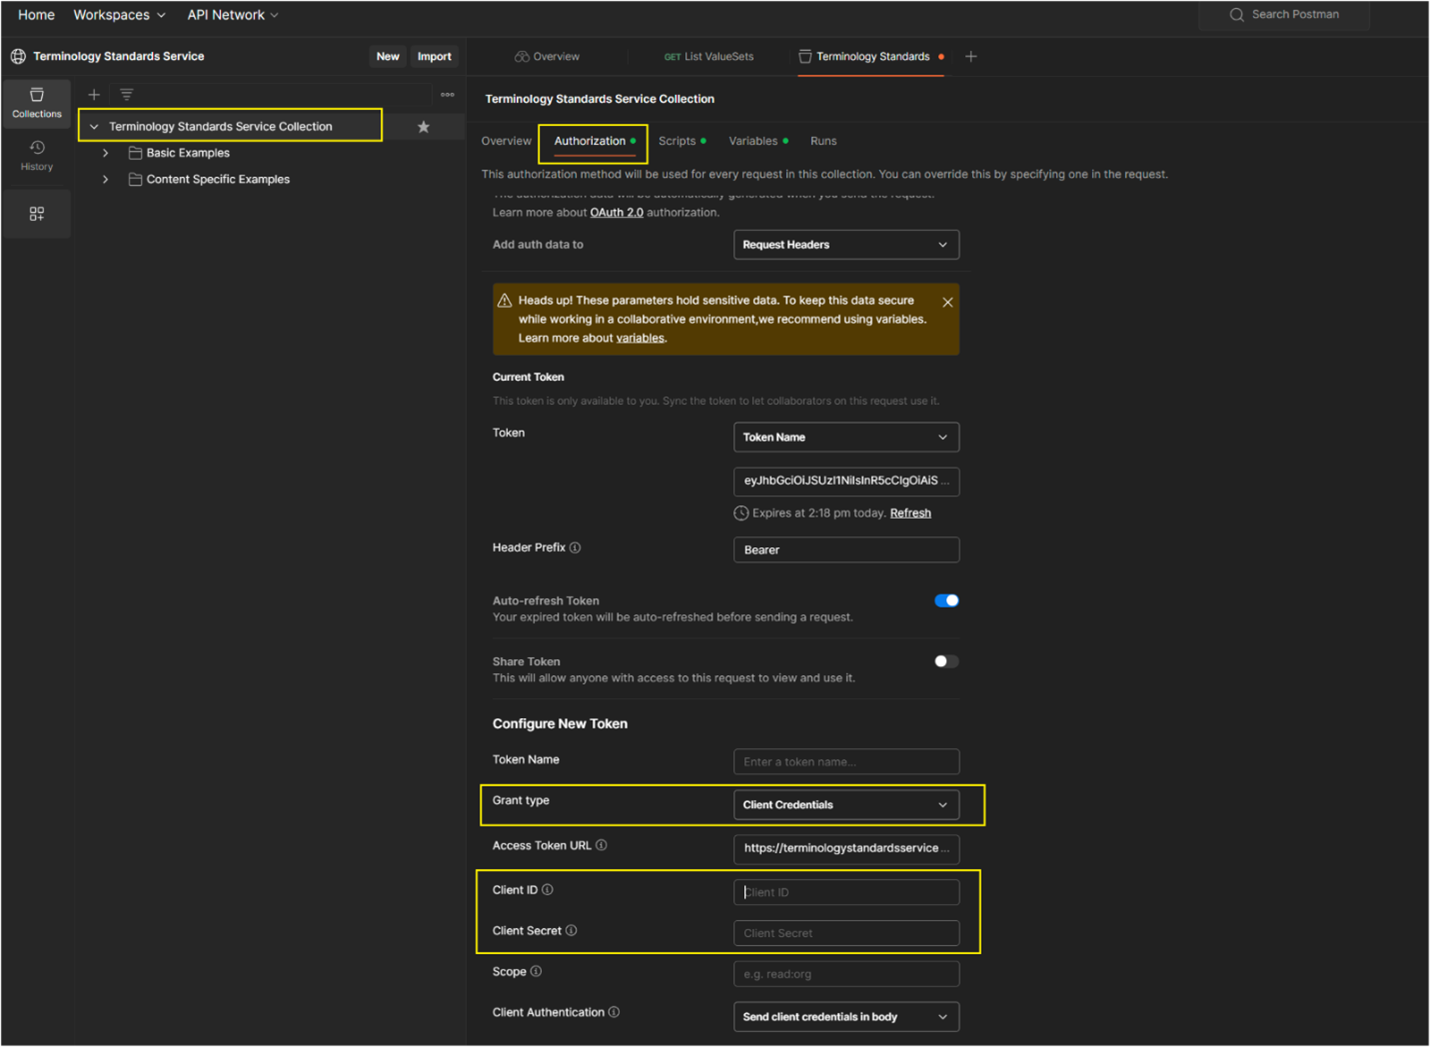Click the workspace globe icon

coord(18,57)
